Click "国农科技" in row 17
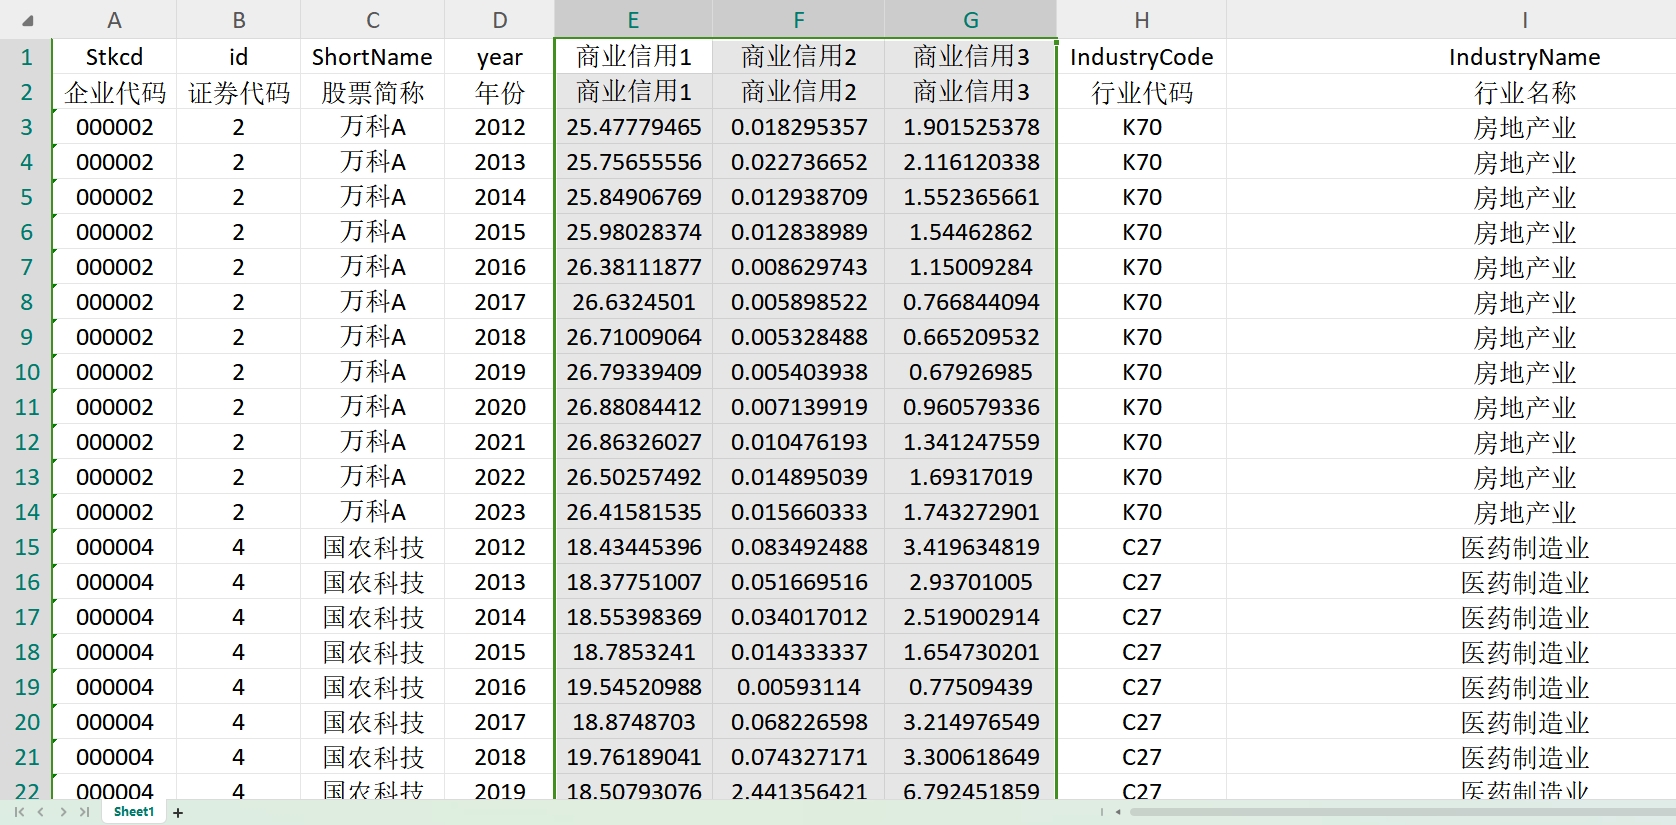 pos(372,617)
